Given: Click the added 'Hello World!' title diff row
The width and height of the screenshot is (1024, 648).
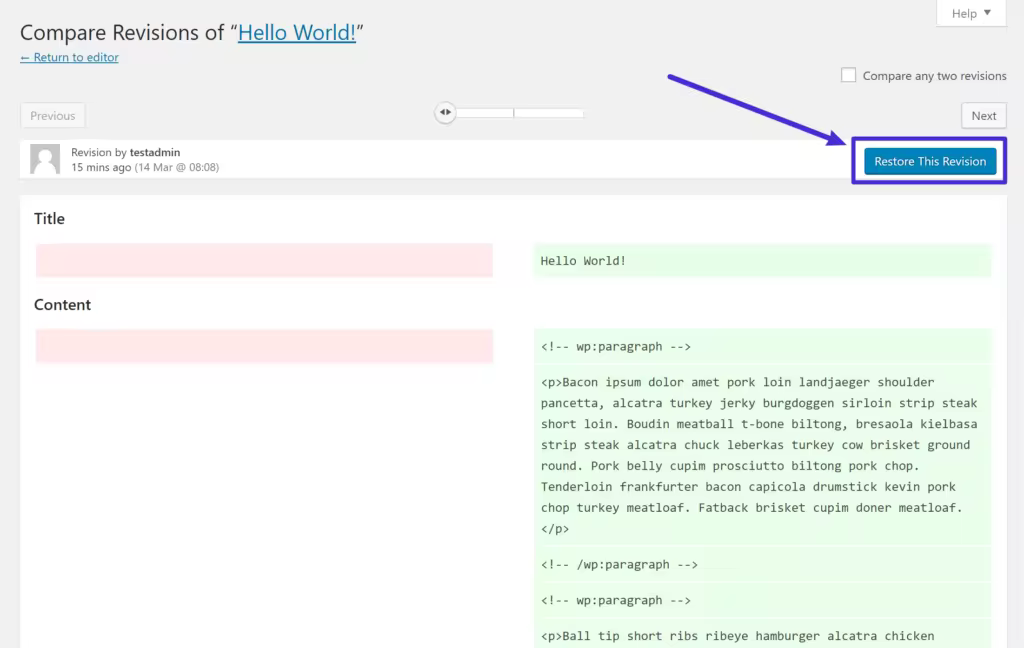Looking at the screenshot, I should 762,261.
